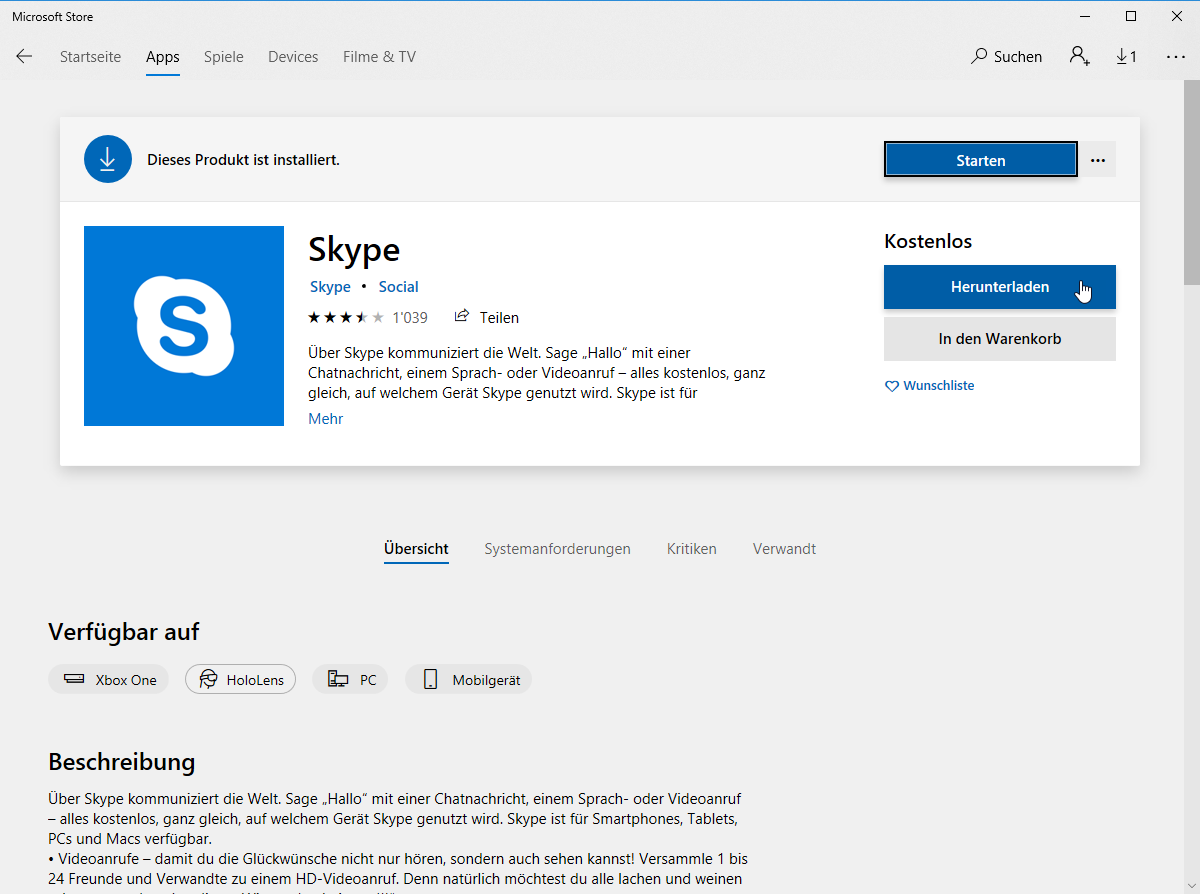The height and width of the screenshot is (894, 1200).
Task: Add to Wunschliste heart icon
Action: (x=892, y=386)
